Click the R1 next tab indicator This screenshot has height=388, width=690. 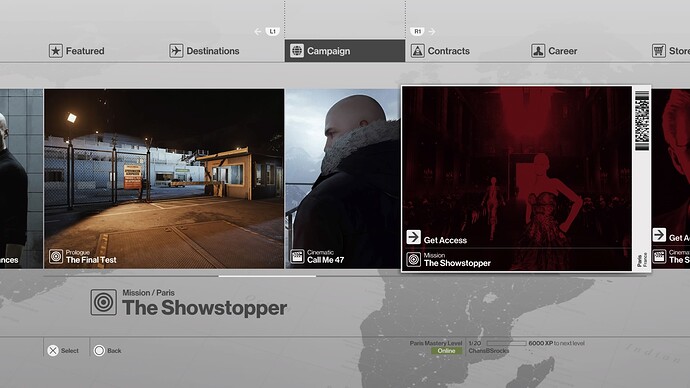[418, 31]
